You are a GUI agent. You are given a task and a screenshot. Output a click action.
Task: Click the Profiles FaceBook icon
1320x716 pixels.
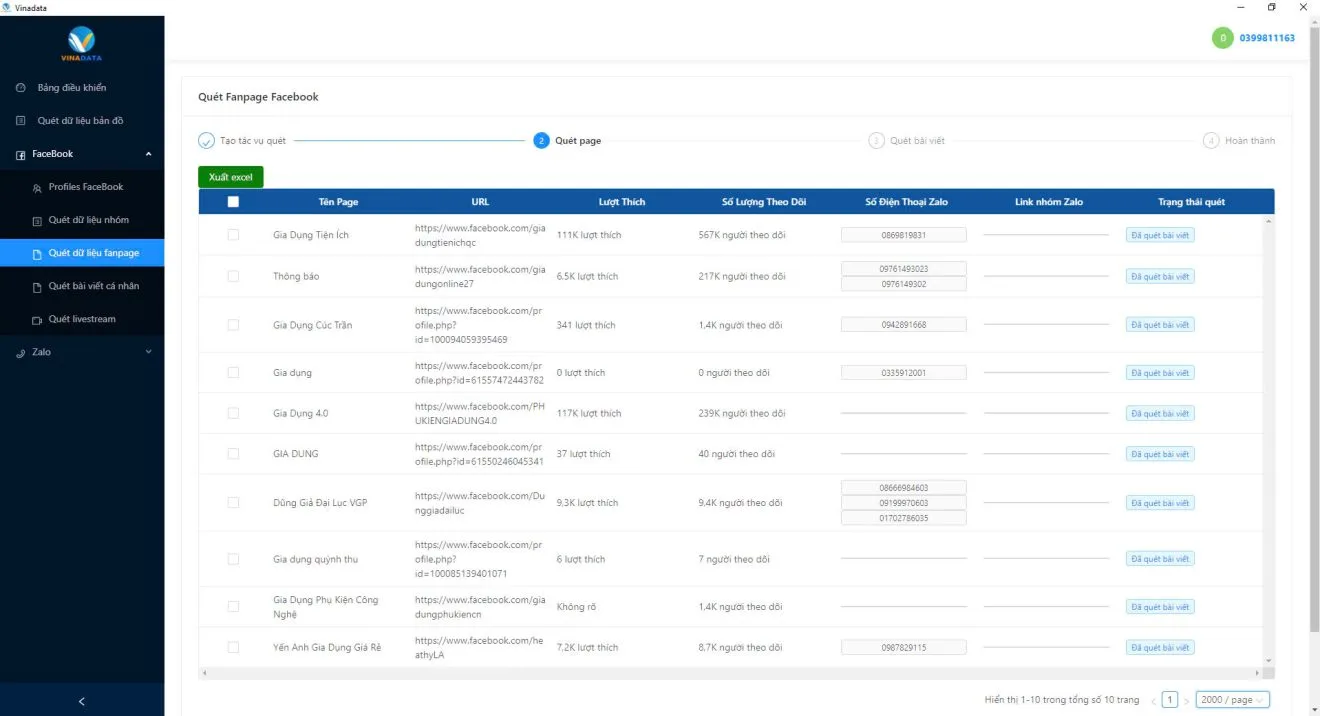coord(37,187)
